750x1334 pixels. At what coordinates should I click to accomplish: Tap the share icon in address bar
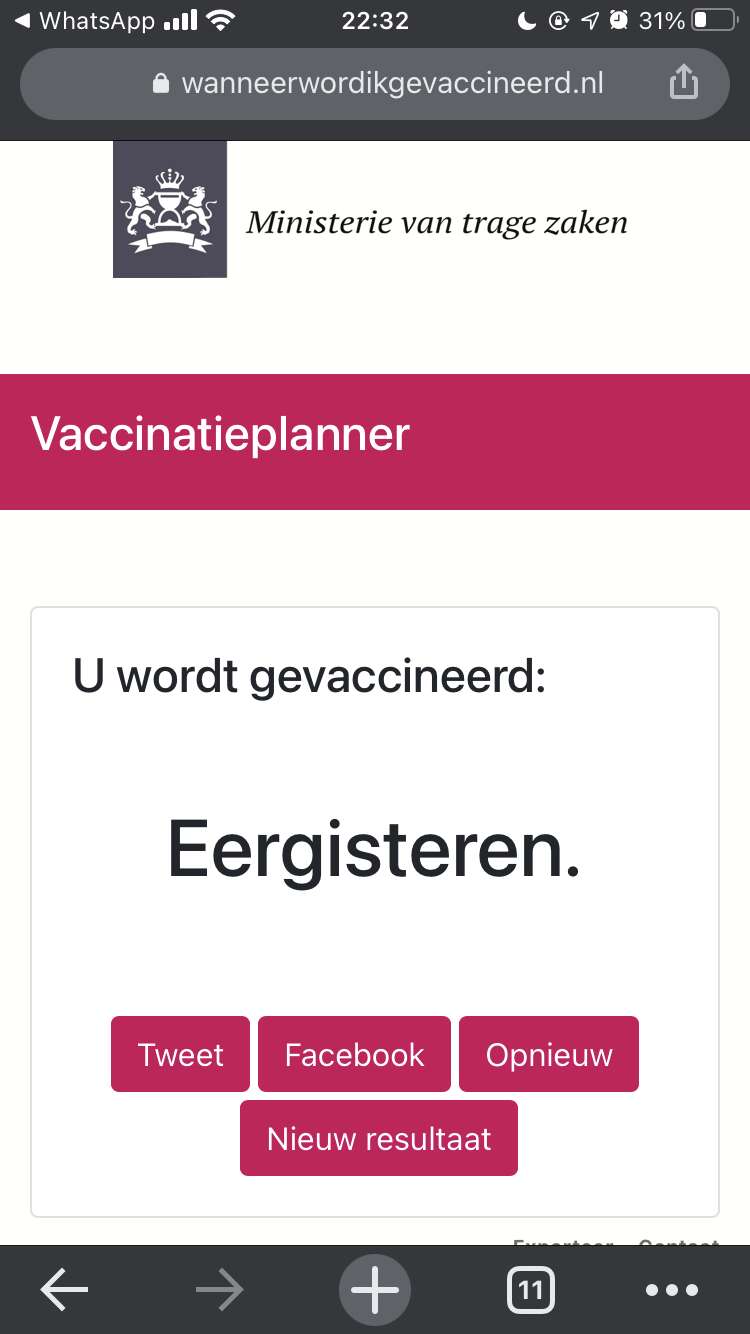[683, 83]
